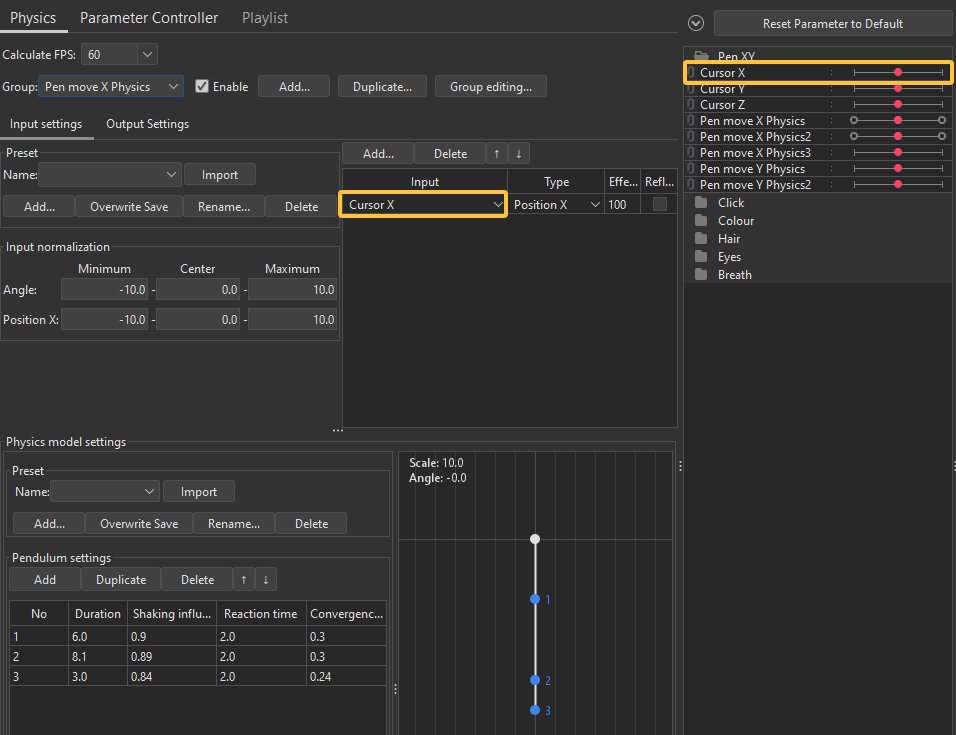956x735 pixels.
Task: Select pendulum node 3 in the preview
Action: click(535, 710)
